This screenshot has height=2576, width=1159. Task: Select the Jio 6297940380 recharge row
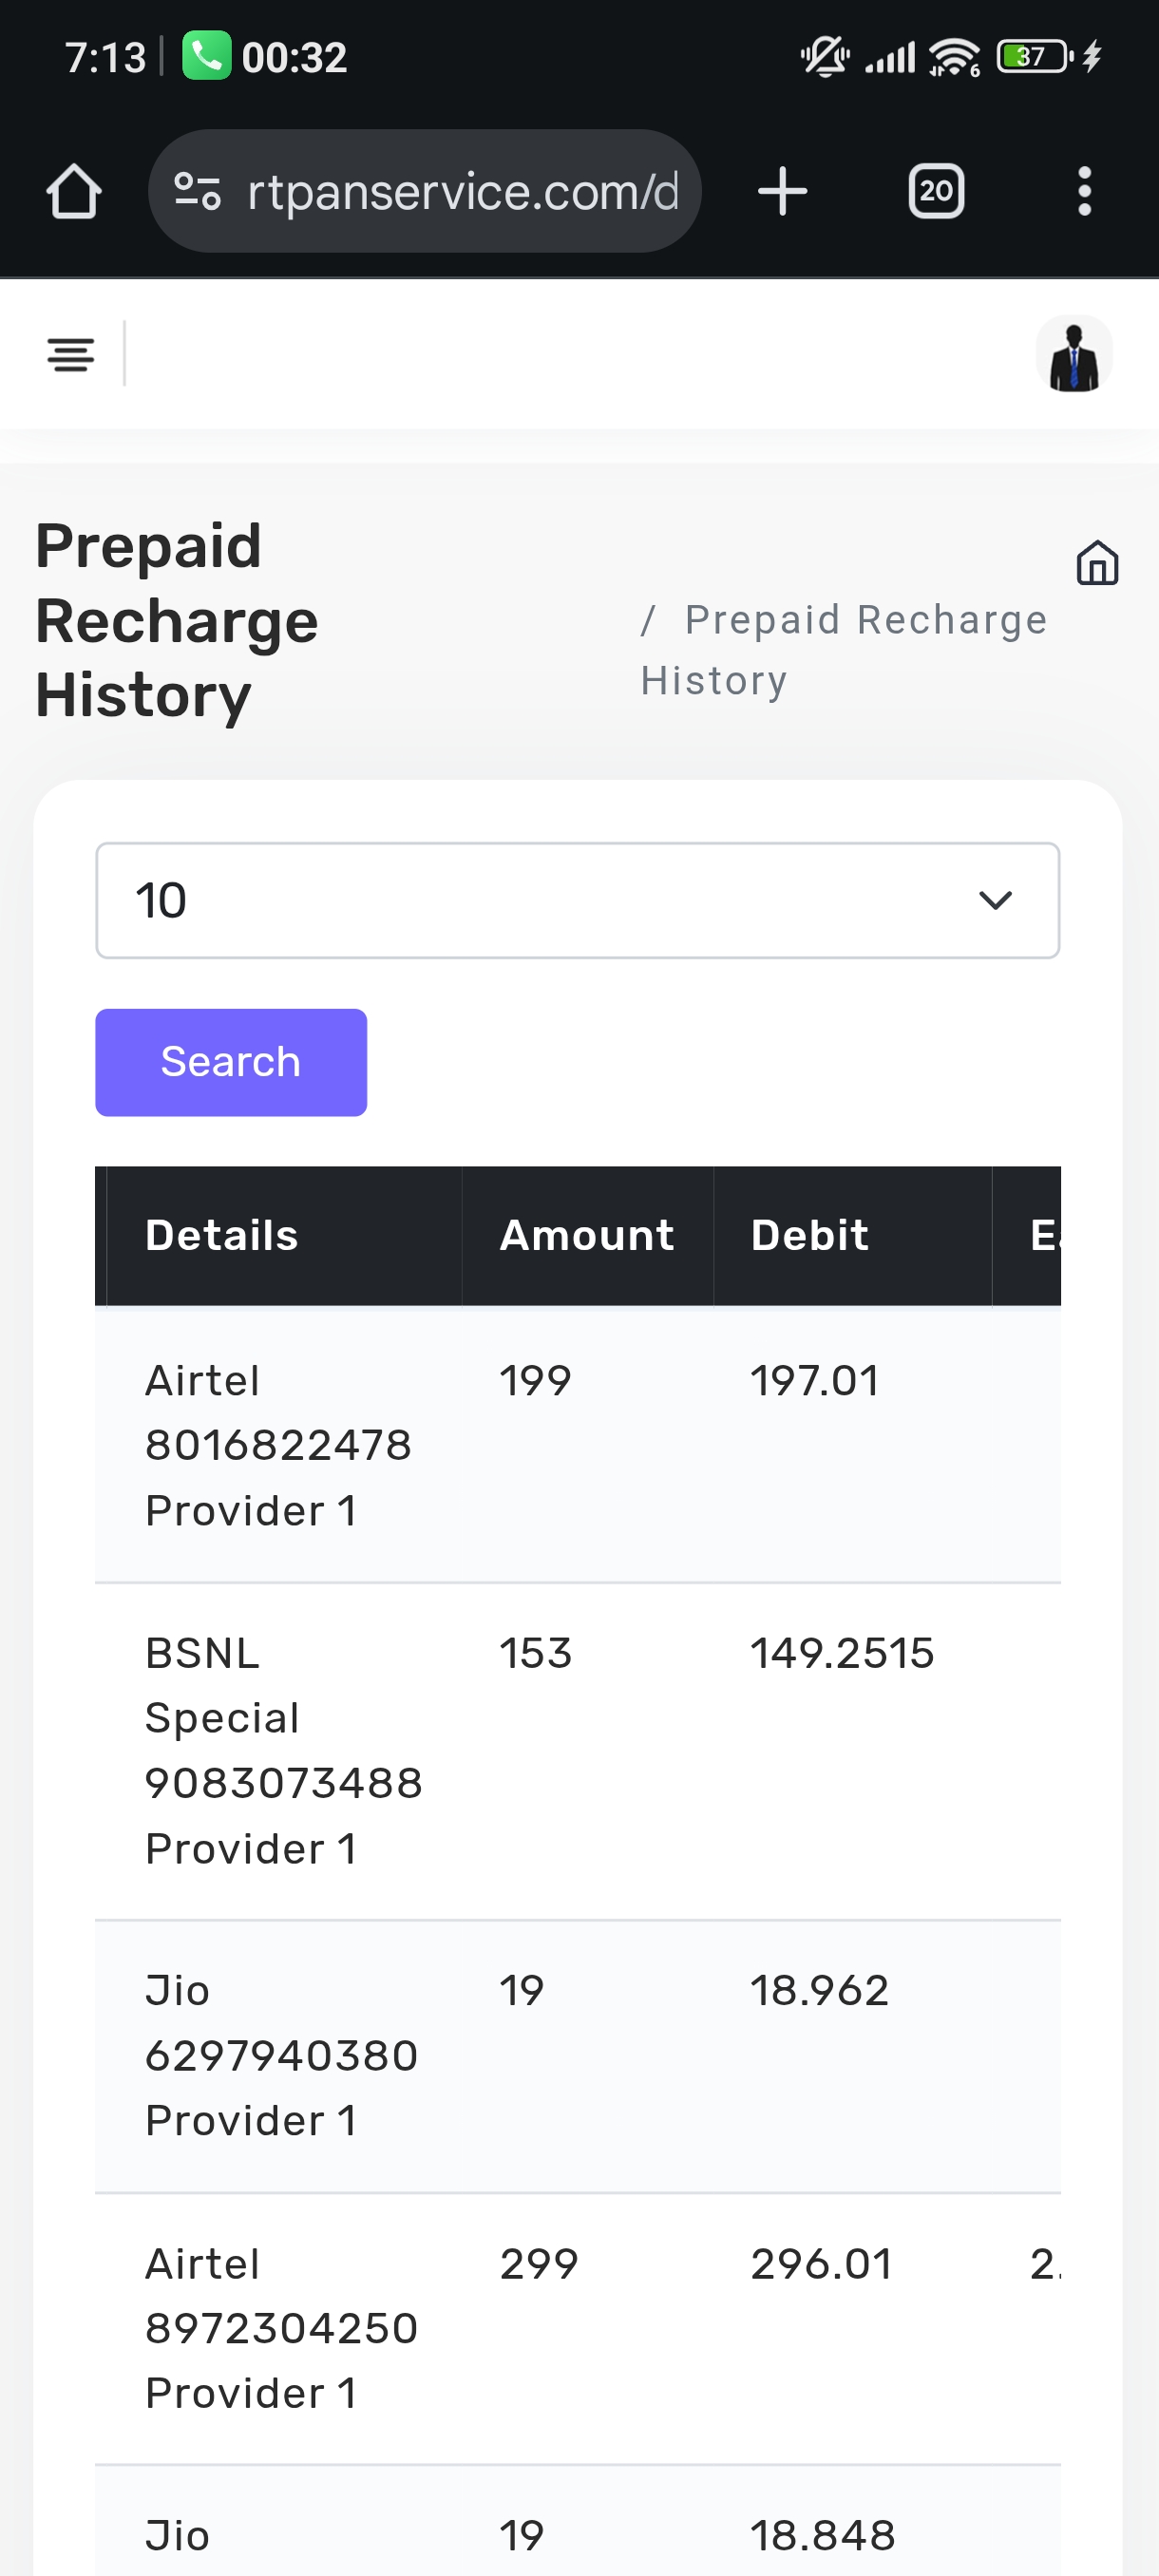pyautogui.click(x=281, y=2055)
